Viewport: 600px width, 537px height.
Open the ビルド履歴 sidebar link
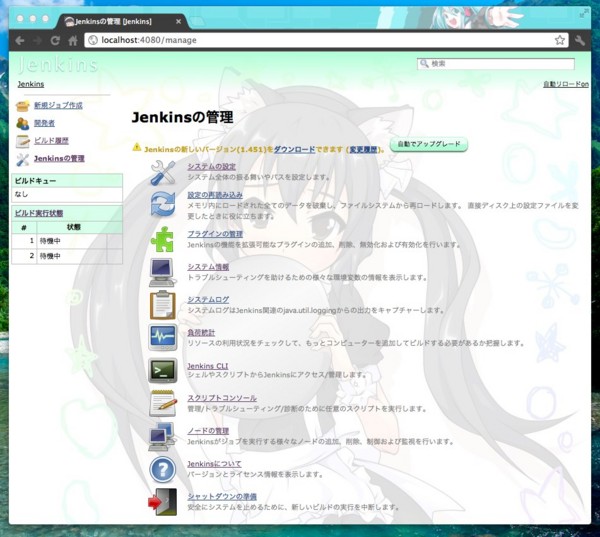(51, 140)
